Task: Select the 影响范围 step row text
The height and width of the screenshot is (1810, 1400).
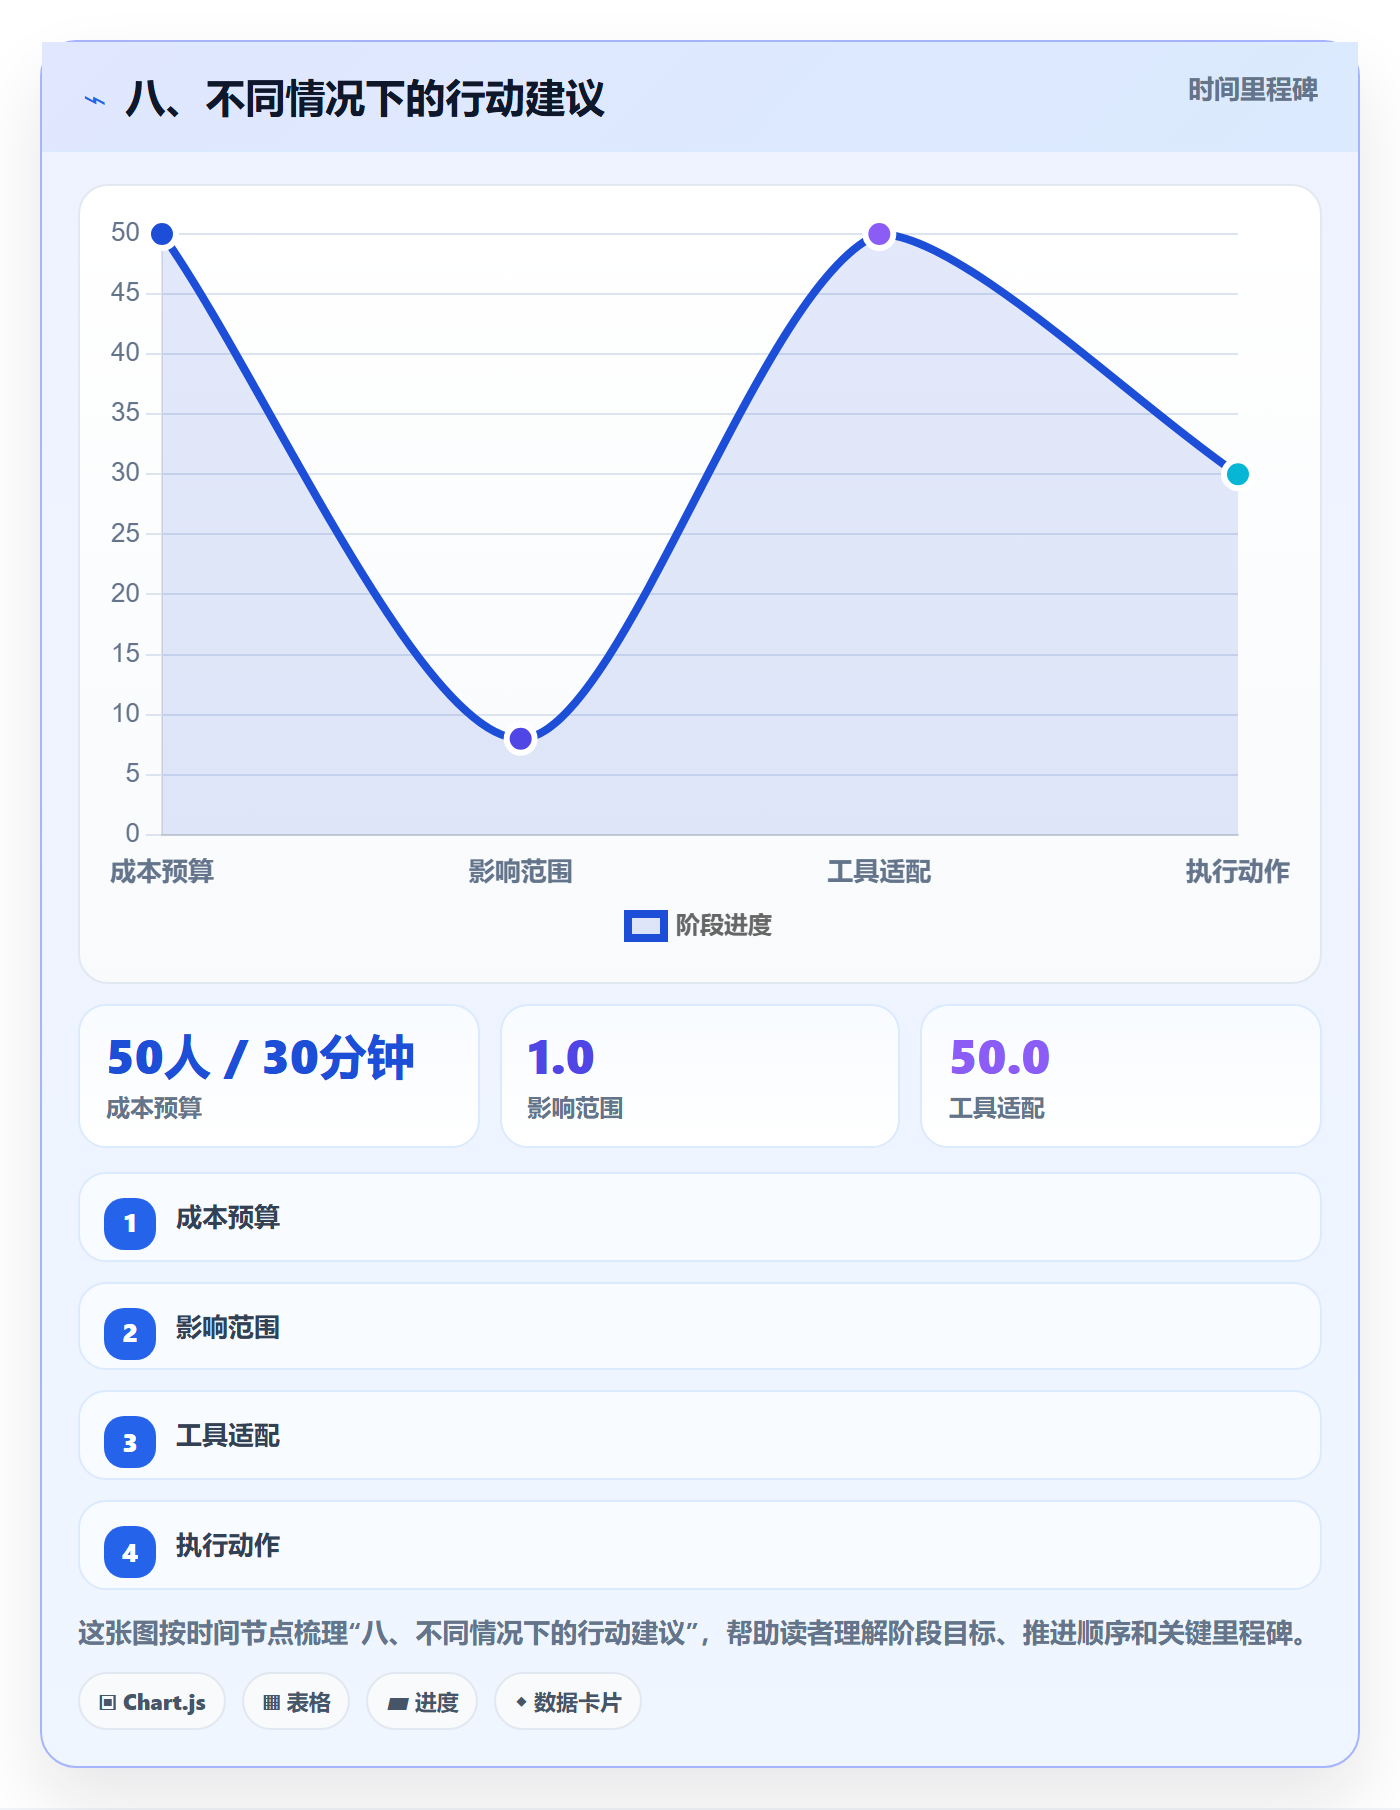Action: tap(228, 1328)
